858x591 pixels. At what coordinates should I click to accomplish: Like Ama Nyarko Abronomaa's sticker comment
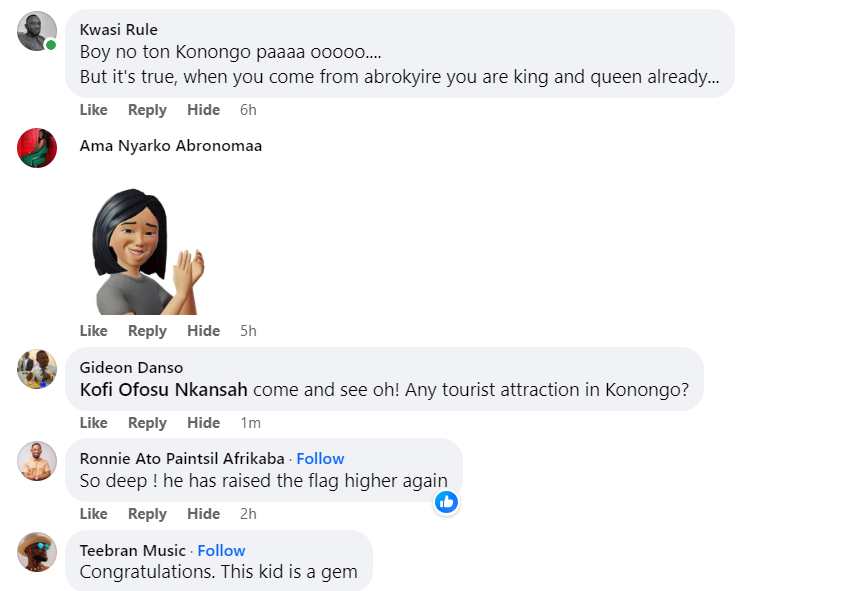click(x=93, y=331)
